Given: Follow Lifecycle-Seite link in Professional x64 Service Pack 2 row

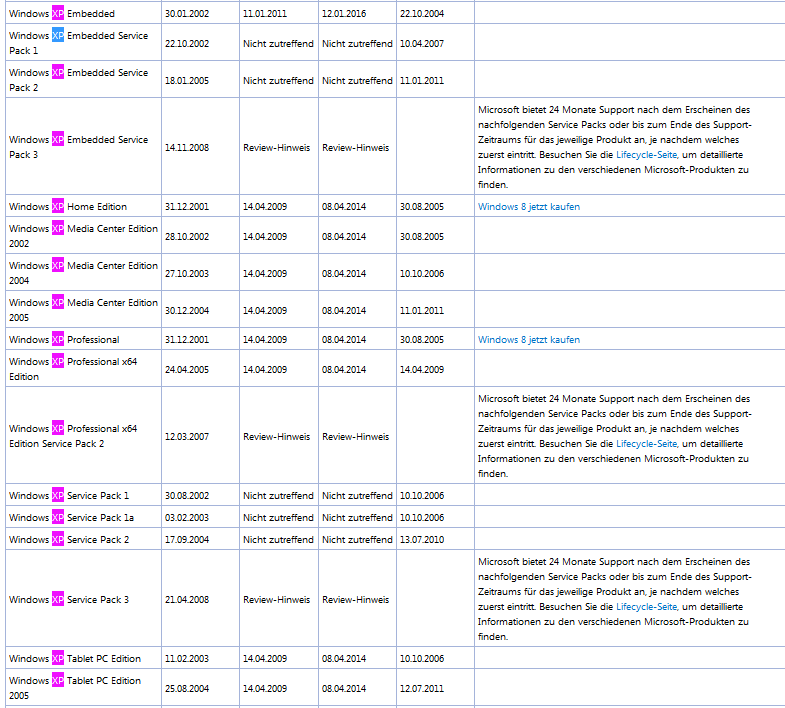Looking at the screenshot, I should pos(647,444).
